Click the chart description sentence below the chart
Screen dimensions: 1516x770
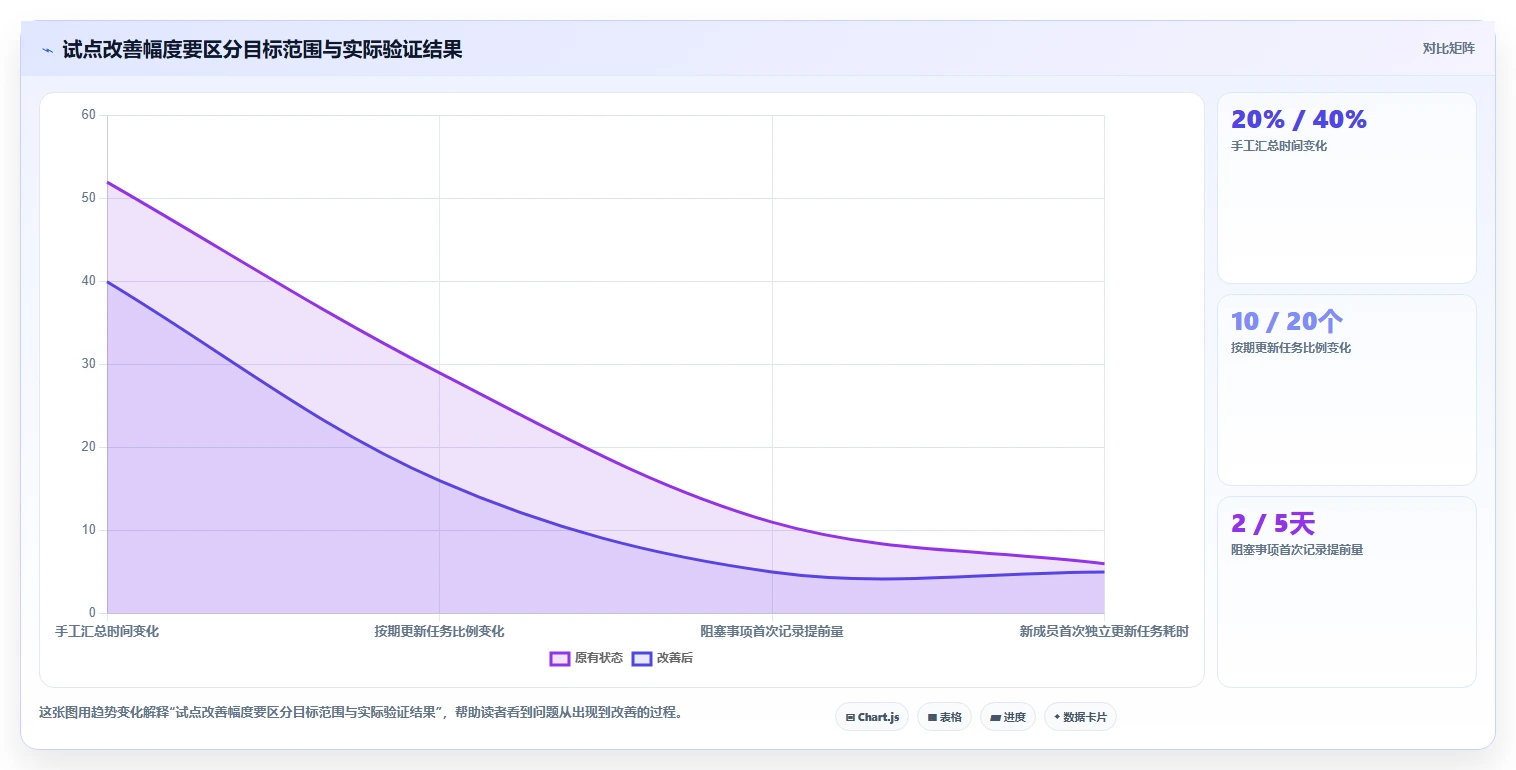(x=360, y=713)
